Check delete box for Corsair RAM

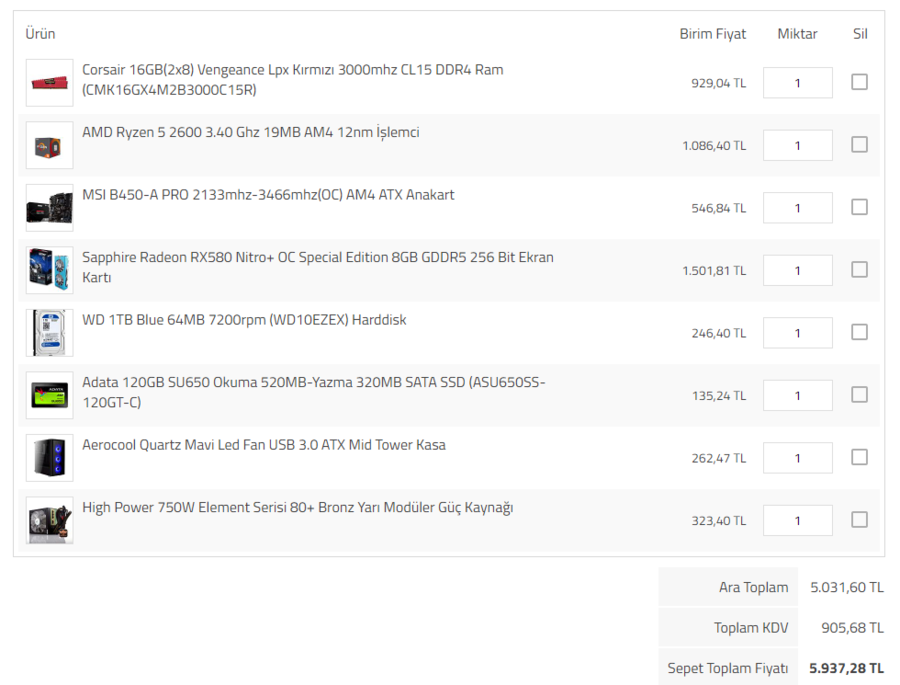(859, 82)
